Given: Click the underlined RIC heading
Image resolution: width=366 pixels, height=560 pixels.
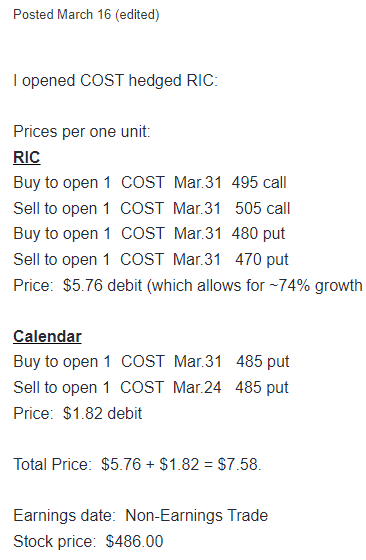Looking at the screenshot, I should tap(27, 157).
